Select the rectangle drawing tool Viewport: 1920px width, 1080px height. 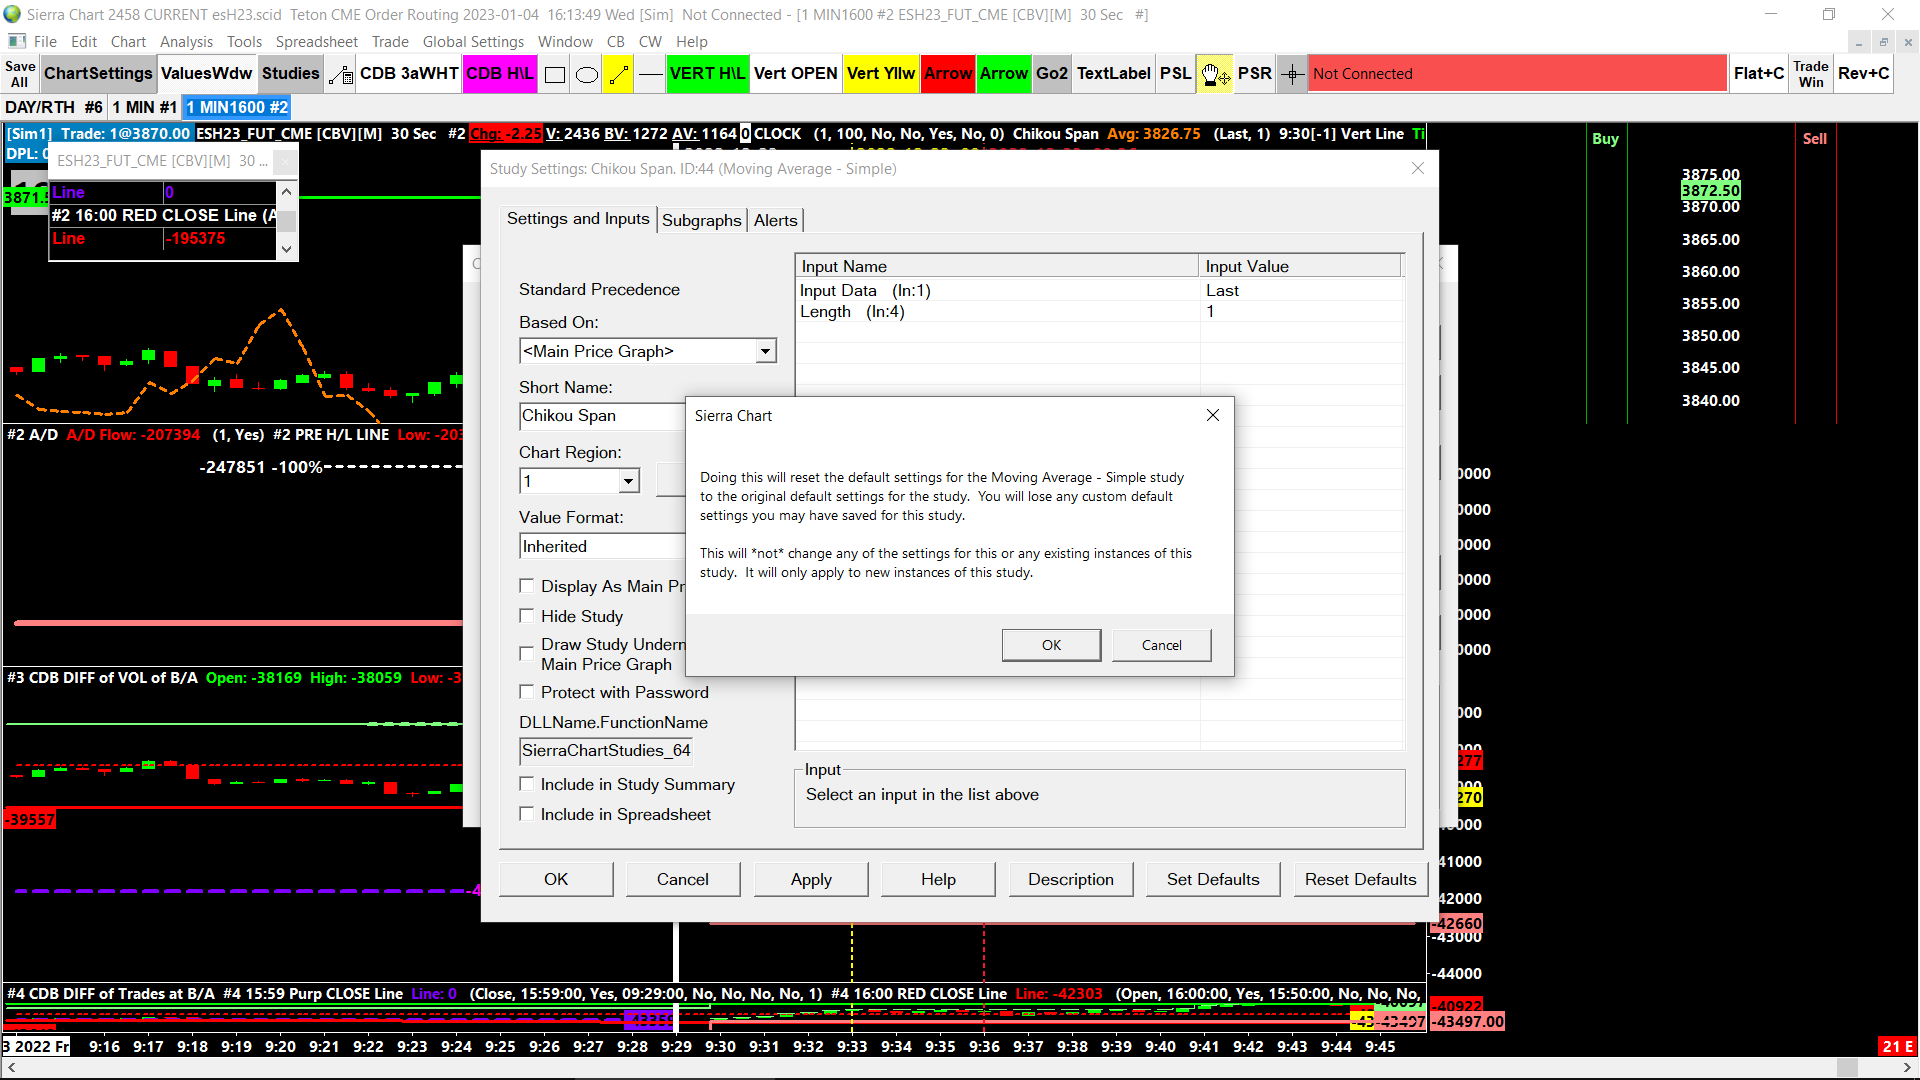[555, 74]
